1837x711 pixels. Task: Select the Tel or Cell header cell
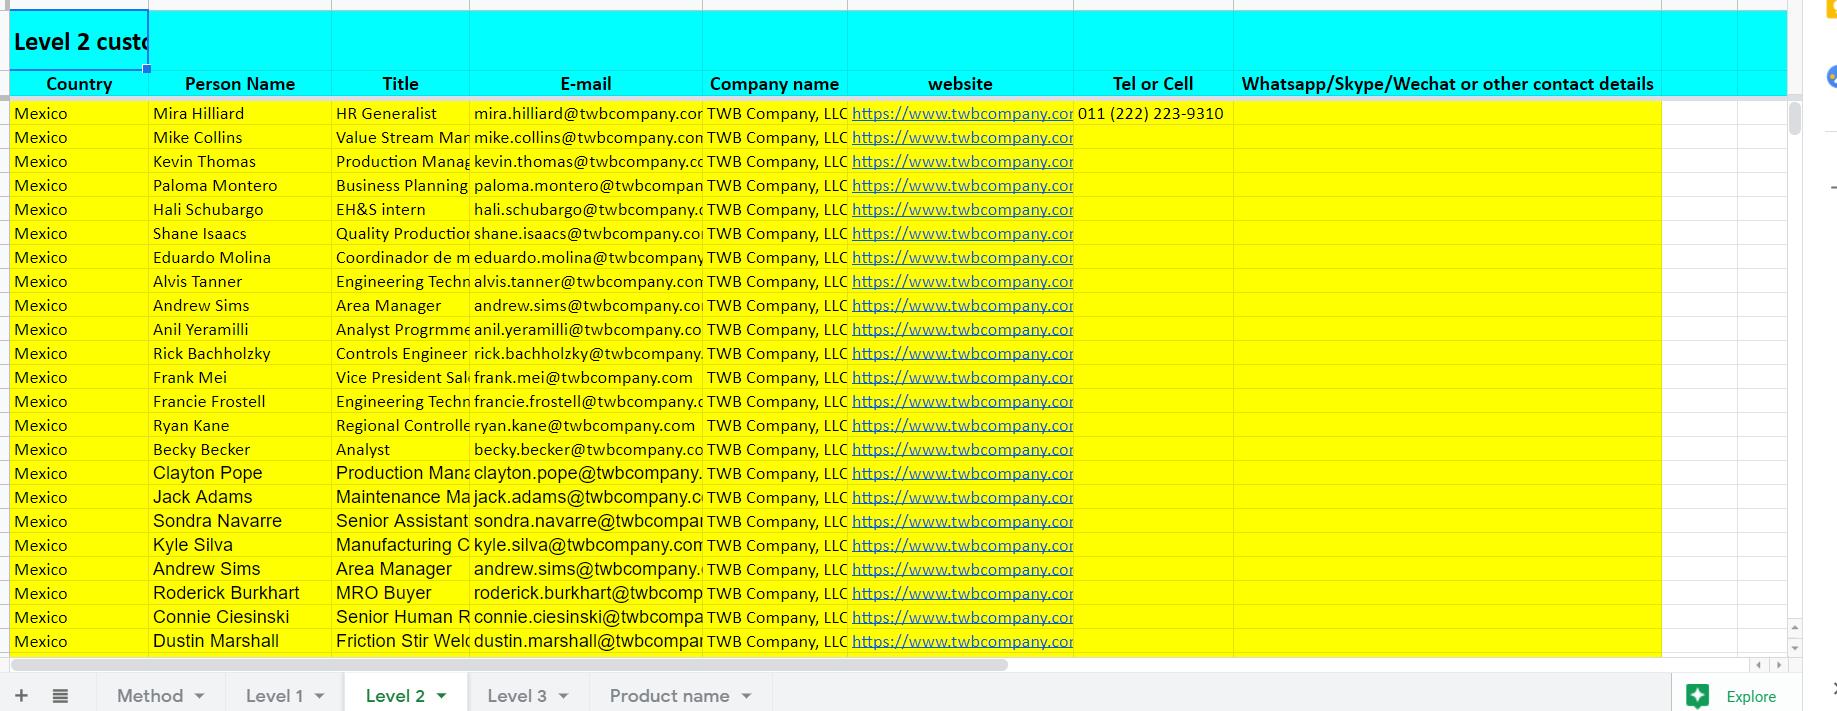coord(1153,84)
